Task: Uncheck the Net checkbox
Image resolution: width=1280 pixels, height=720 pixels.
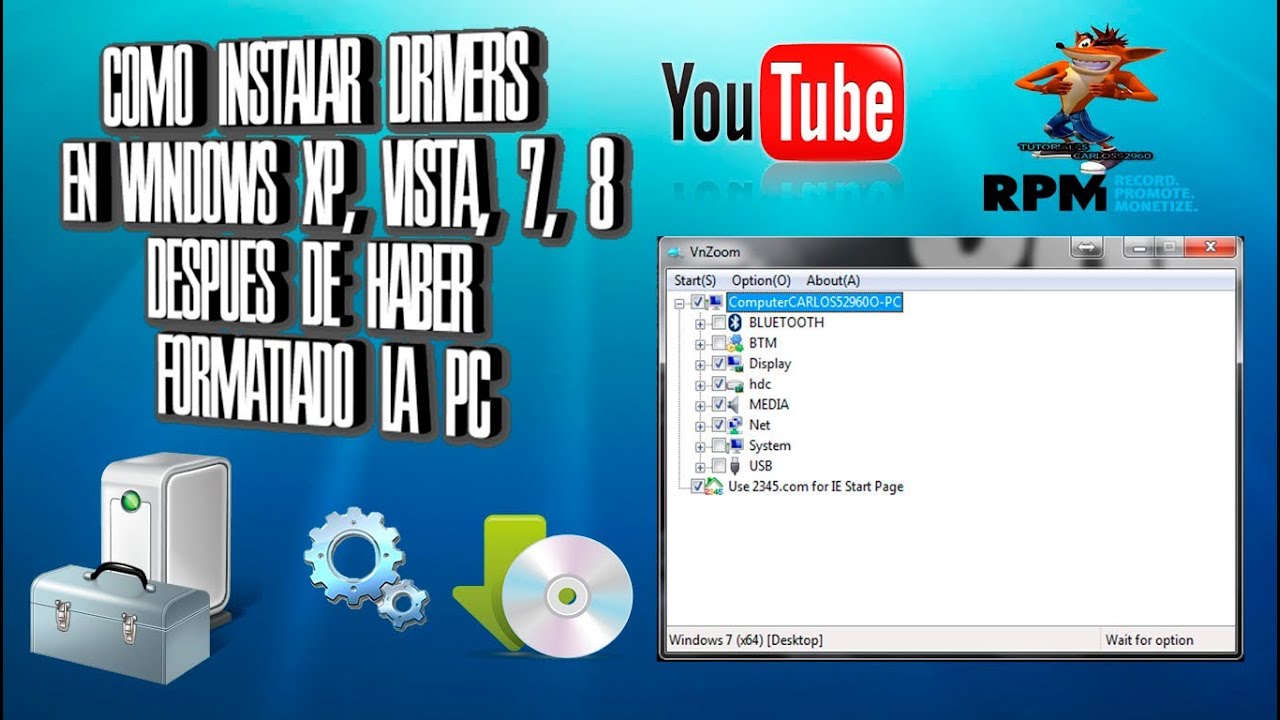Action: (x=718, y=425)
